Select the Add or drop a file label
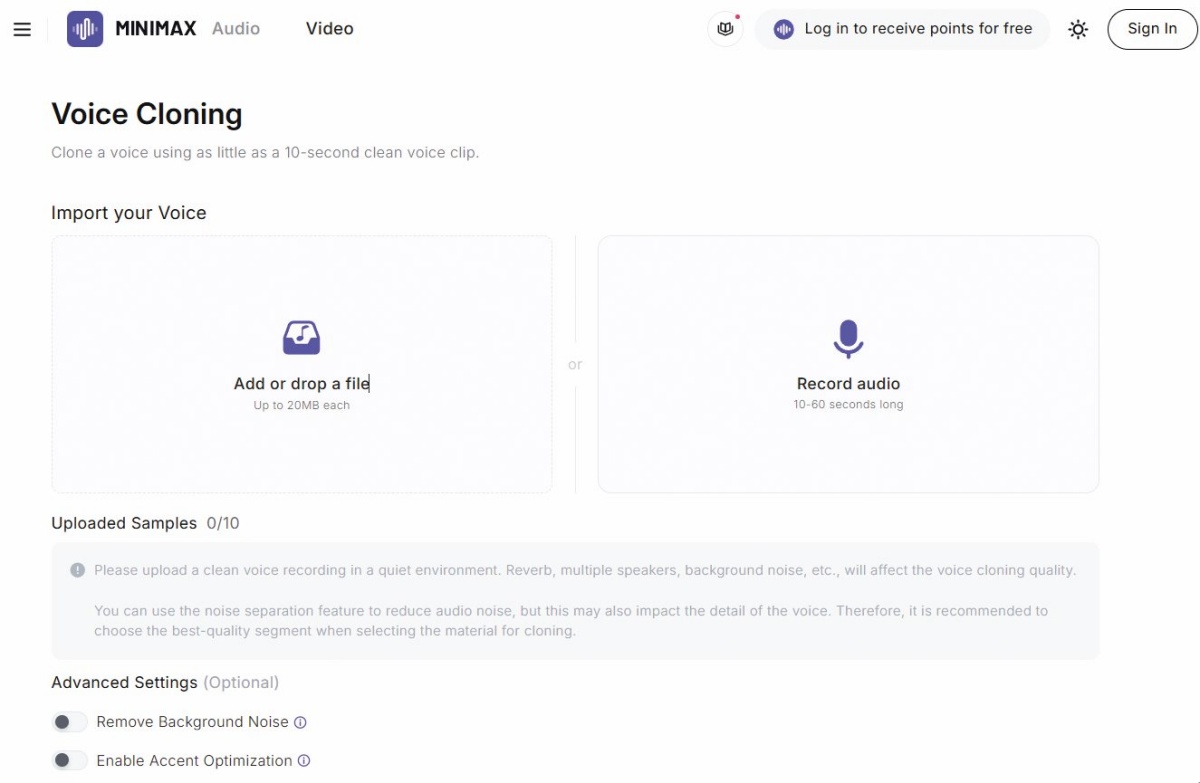1200x783 pixels. (301, 384)
